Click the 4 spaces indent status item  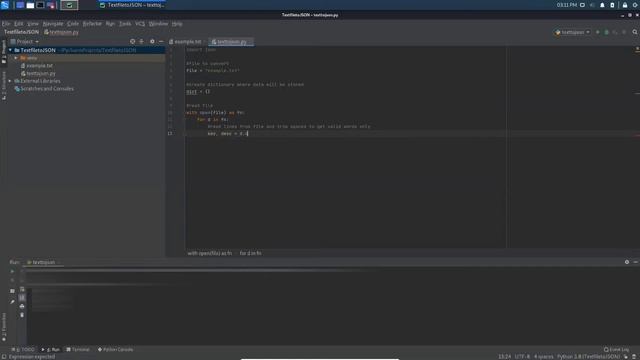[x=543, y=357]
